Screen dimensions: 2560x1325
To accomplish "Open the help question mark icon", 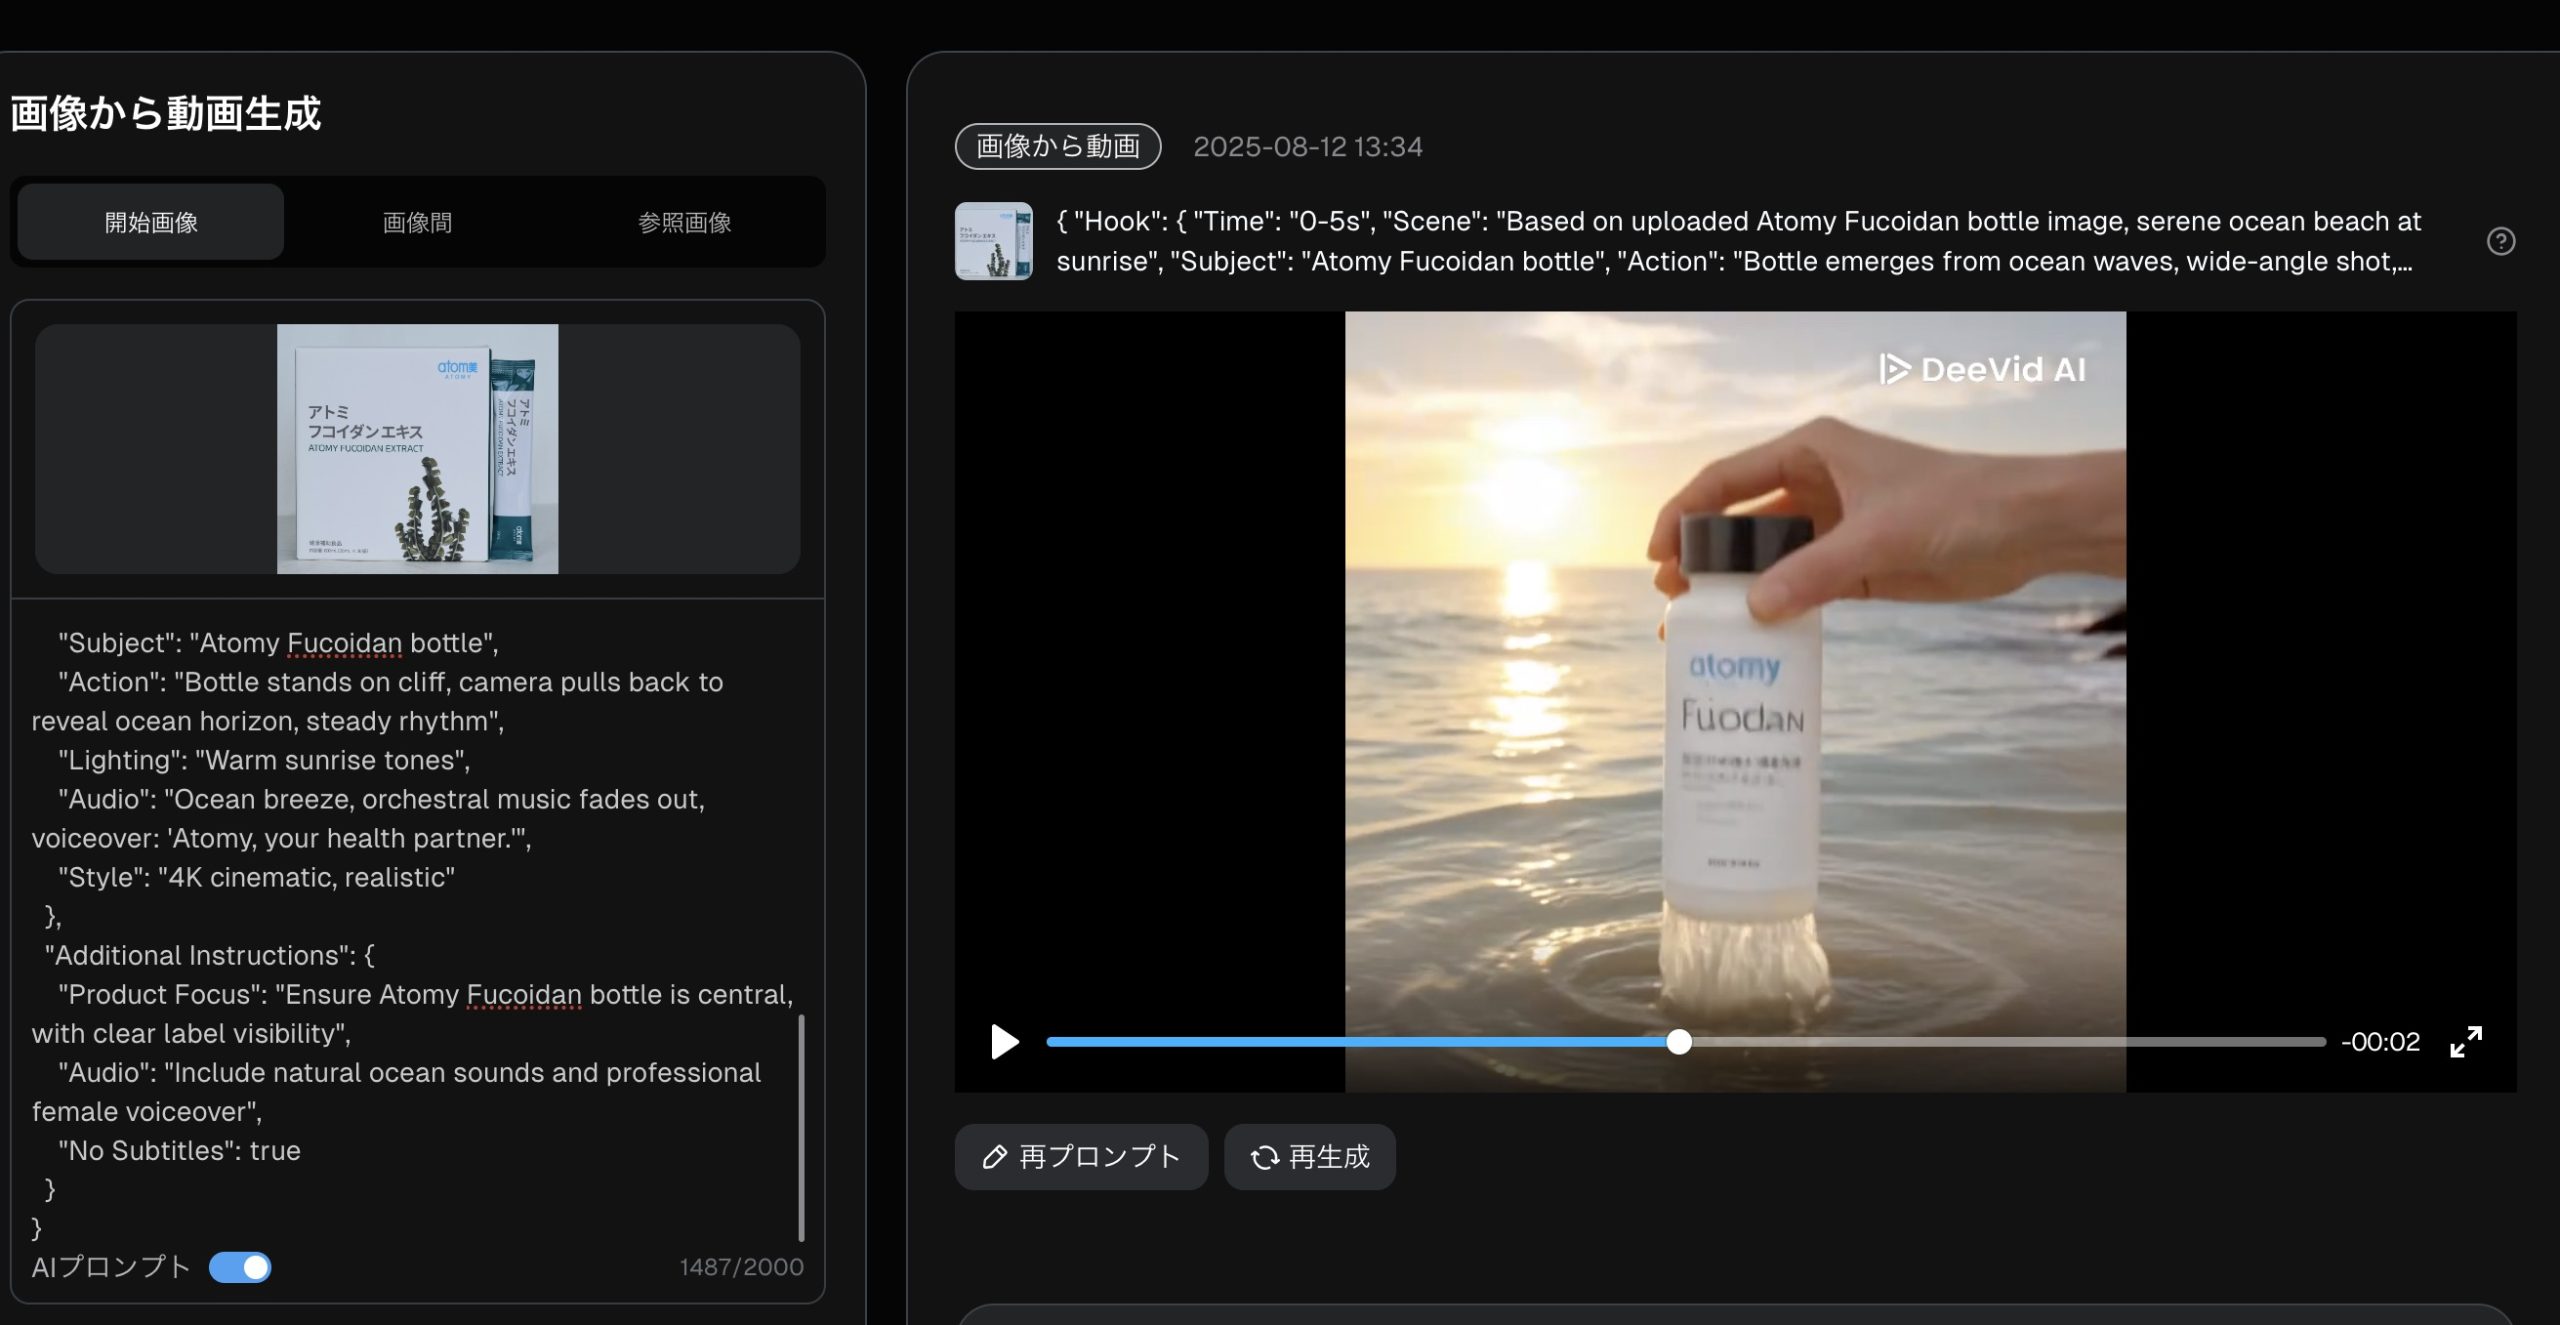I will pyautogui.click(x=2500, y=240).
